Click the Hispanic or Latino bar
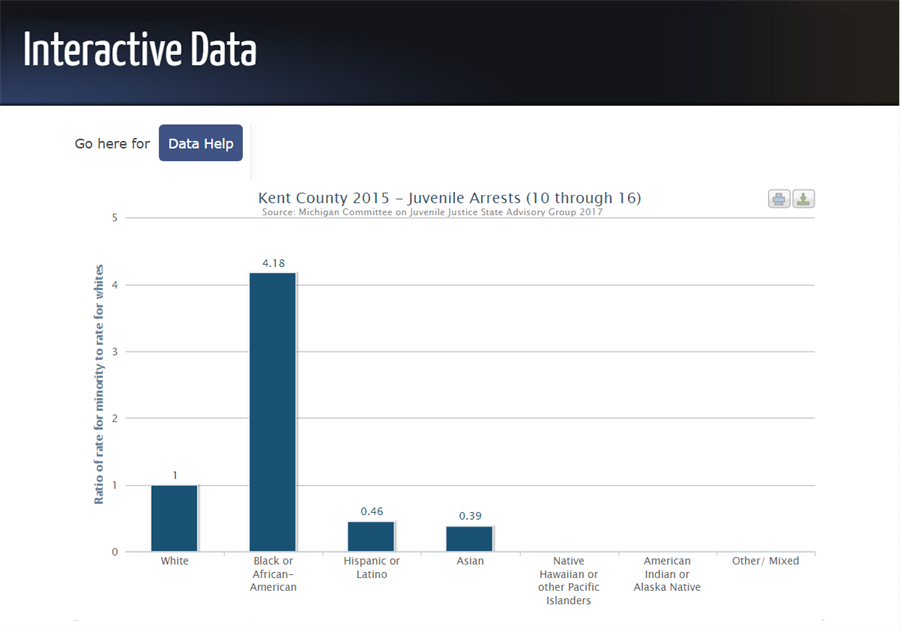The image size is (900, 629). 371,536
